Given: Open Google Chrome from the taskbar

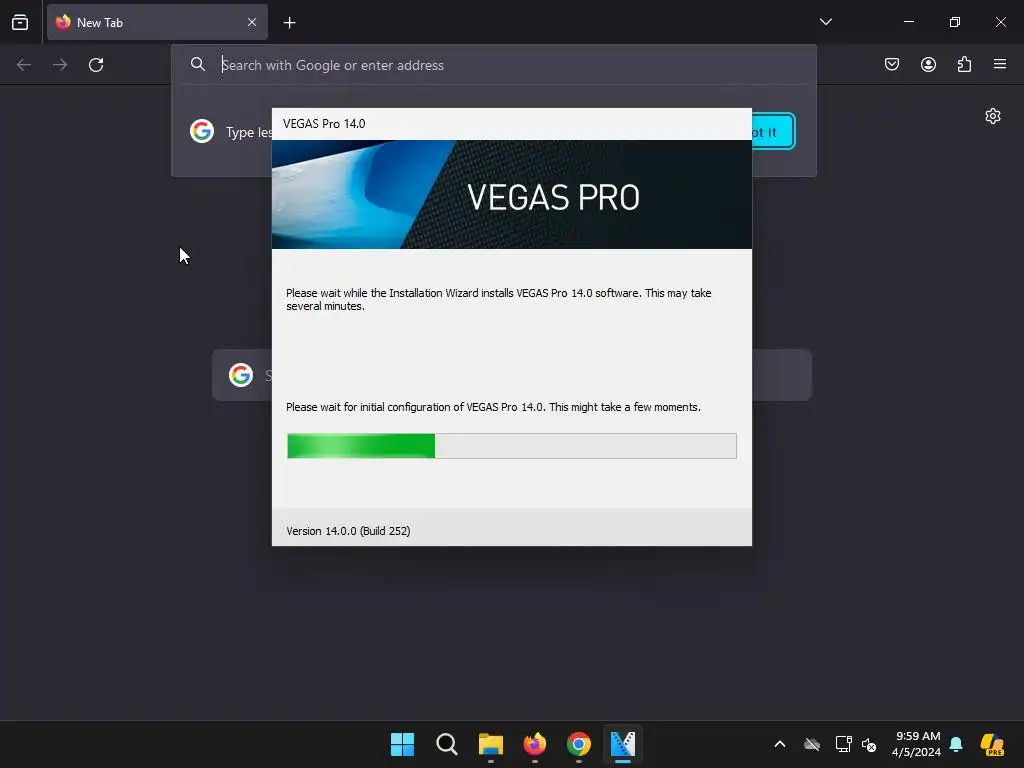Looking at the screenshot, I should pyautogui.click(x=579, y=744).
